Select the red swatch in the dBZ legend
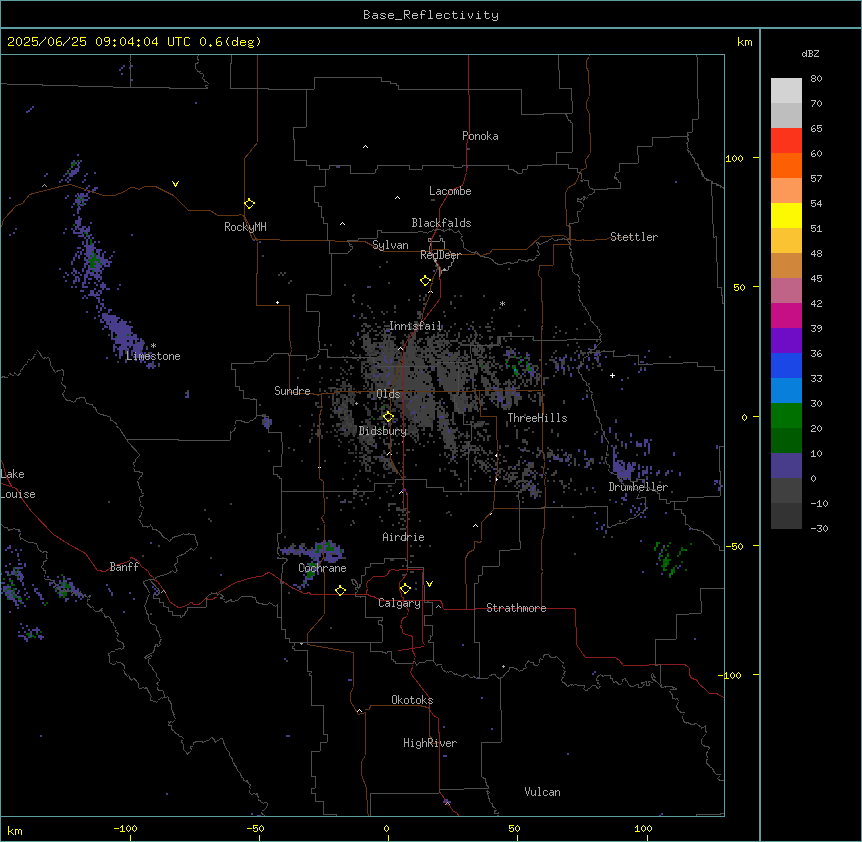 click(x=786, y=140)
